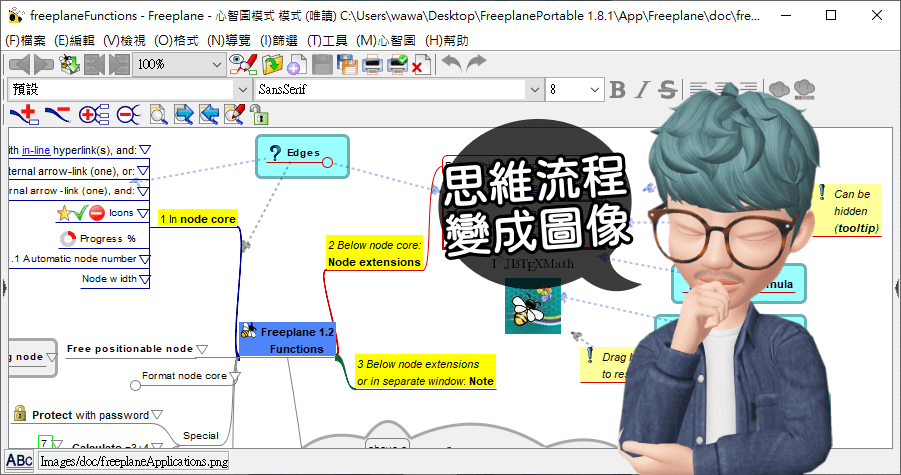Screen dimensions: 901x475
Task: Go forward with the next-node arrow
Action: [x=44, y=64]
